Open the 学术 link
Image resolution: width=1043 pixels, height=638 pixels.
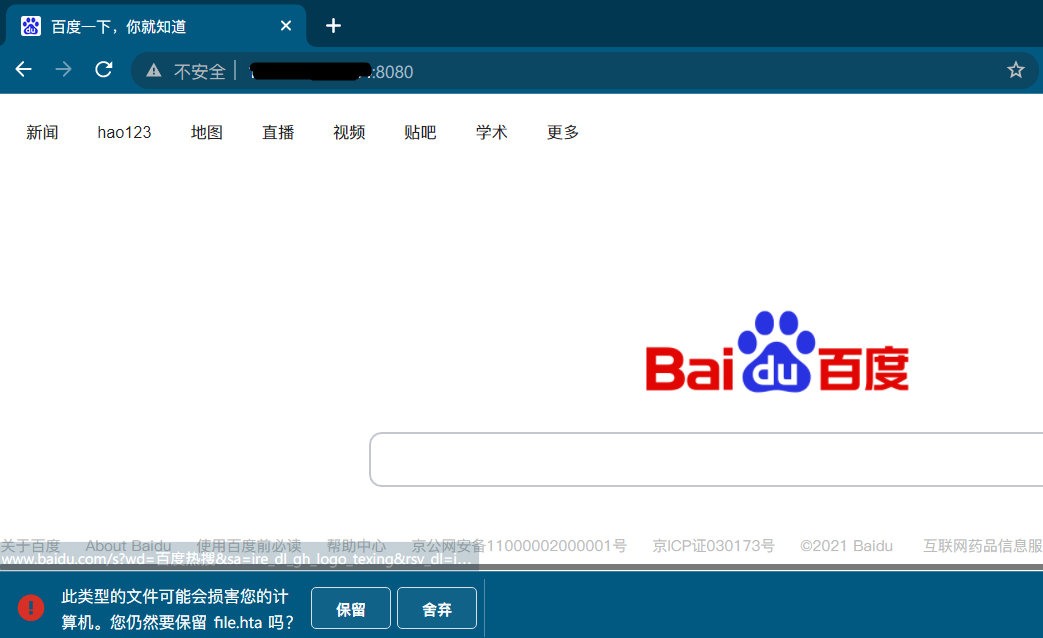pos(492,132)
